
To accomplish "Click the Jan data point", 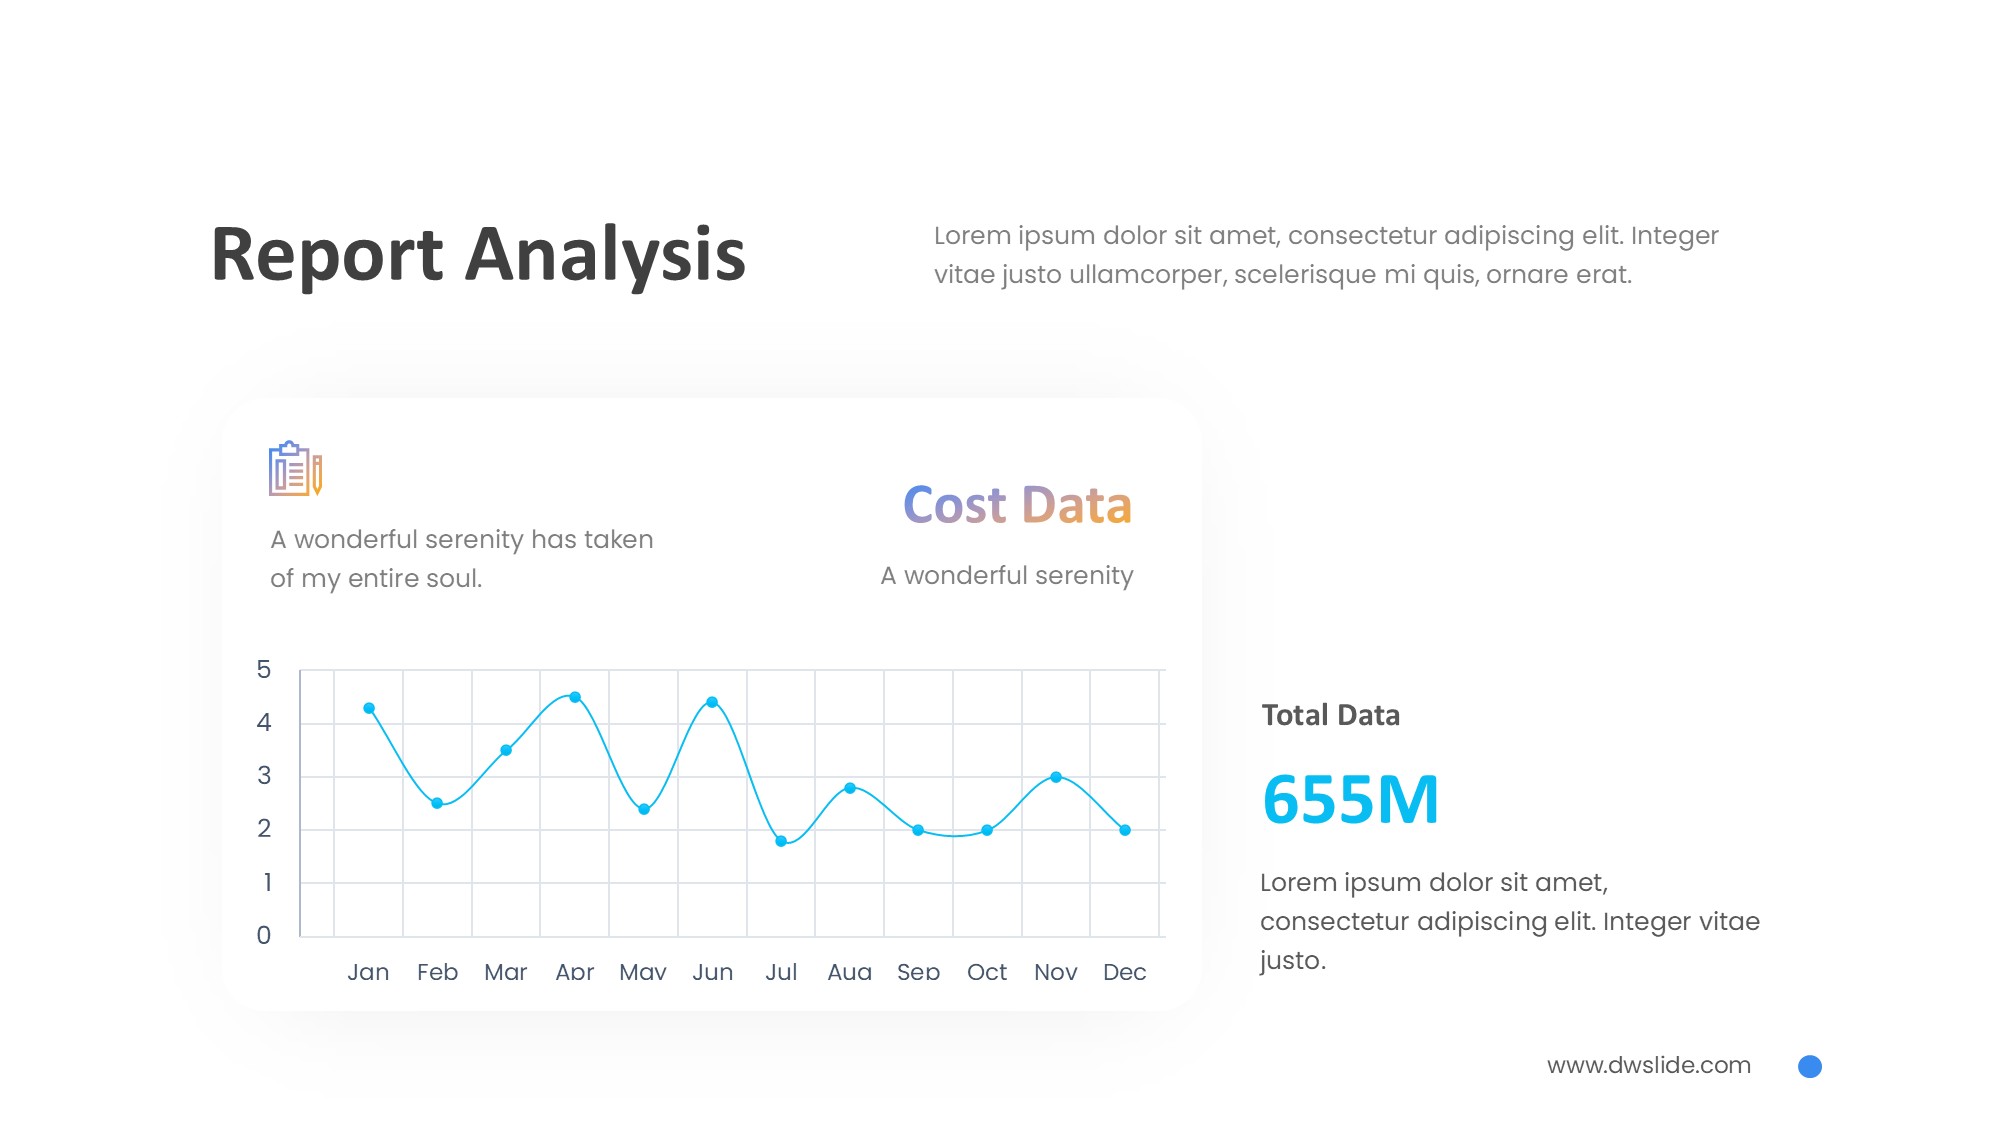I will pyautogui.click(x=369, y=708).
